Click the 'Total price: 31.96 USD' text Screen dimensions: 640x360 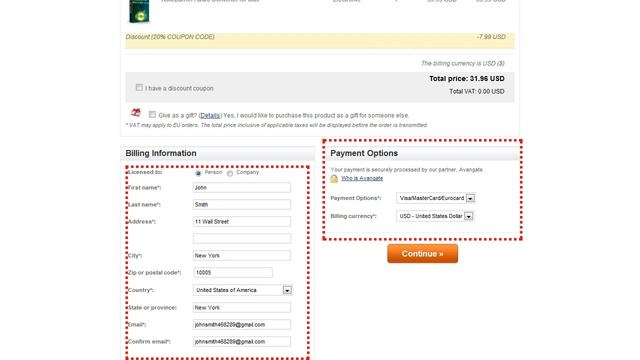point(467,78)
